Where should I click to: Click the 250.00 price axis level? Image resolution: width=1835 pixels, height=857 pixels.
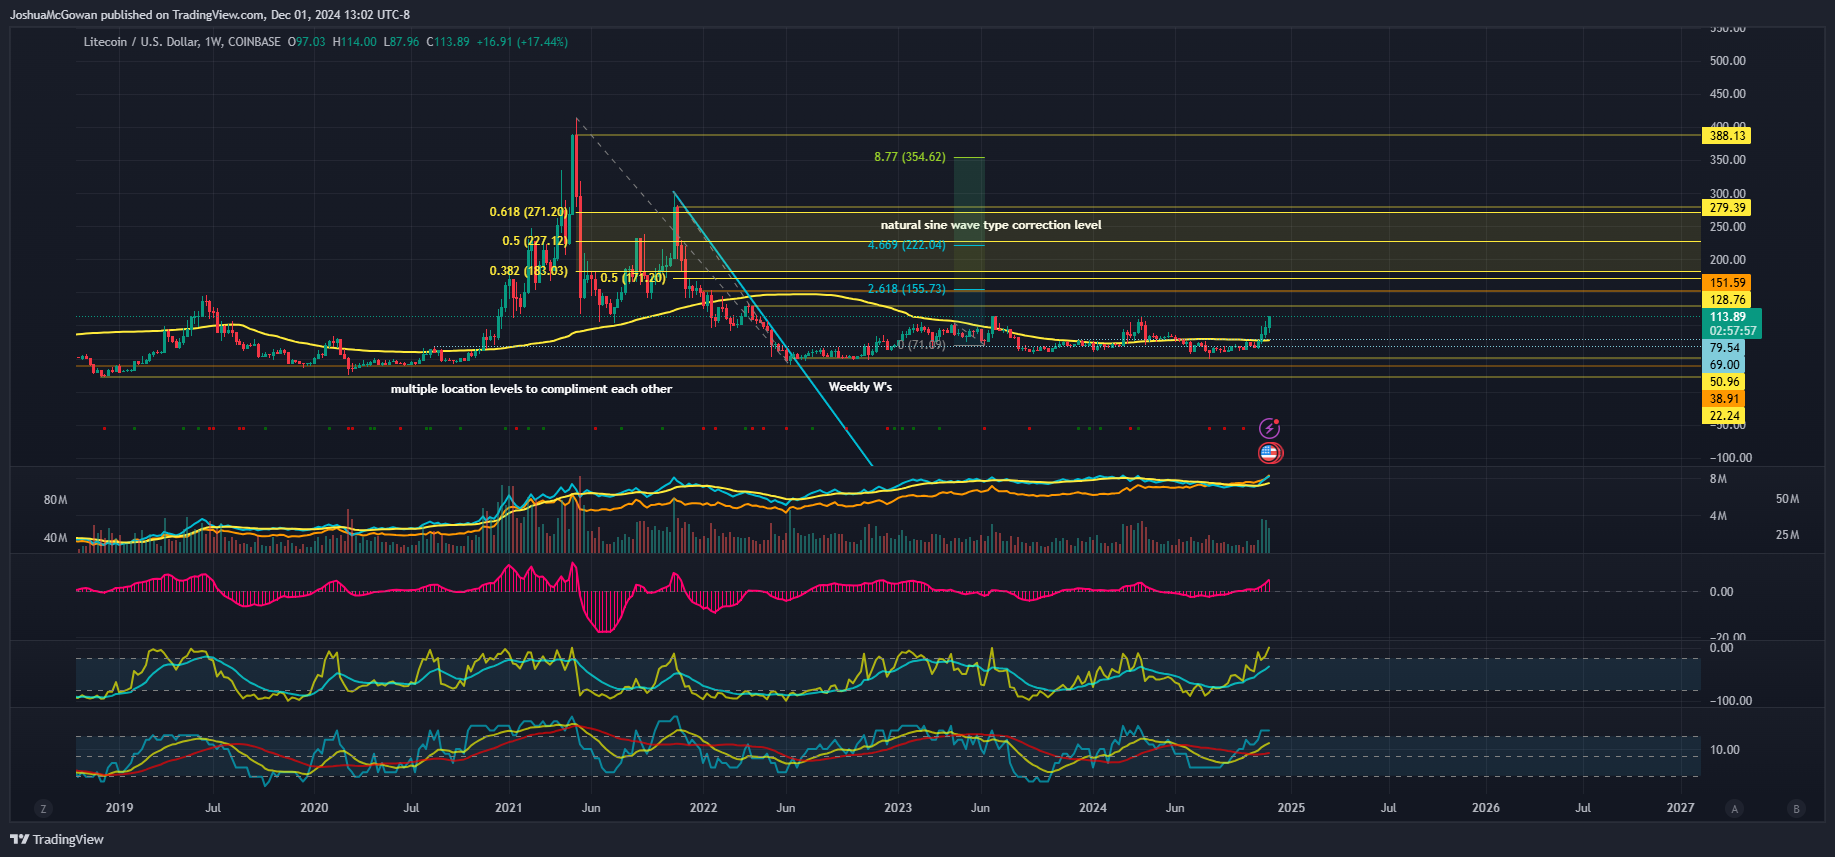pos(1728,227)
